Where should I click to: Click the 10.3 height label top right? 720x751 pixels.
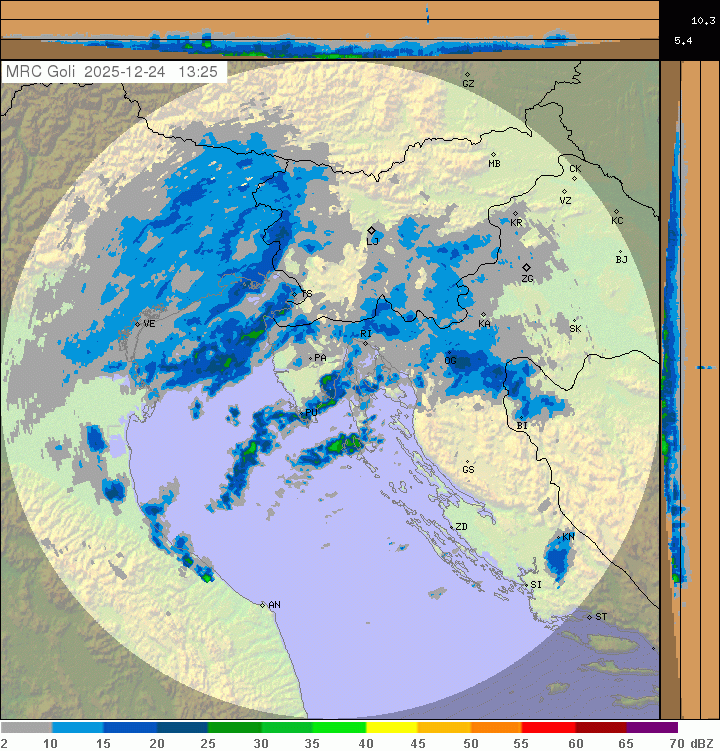tap(702, 20)
